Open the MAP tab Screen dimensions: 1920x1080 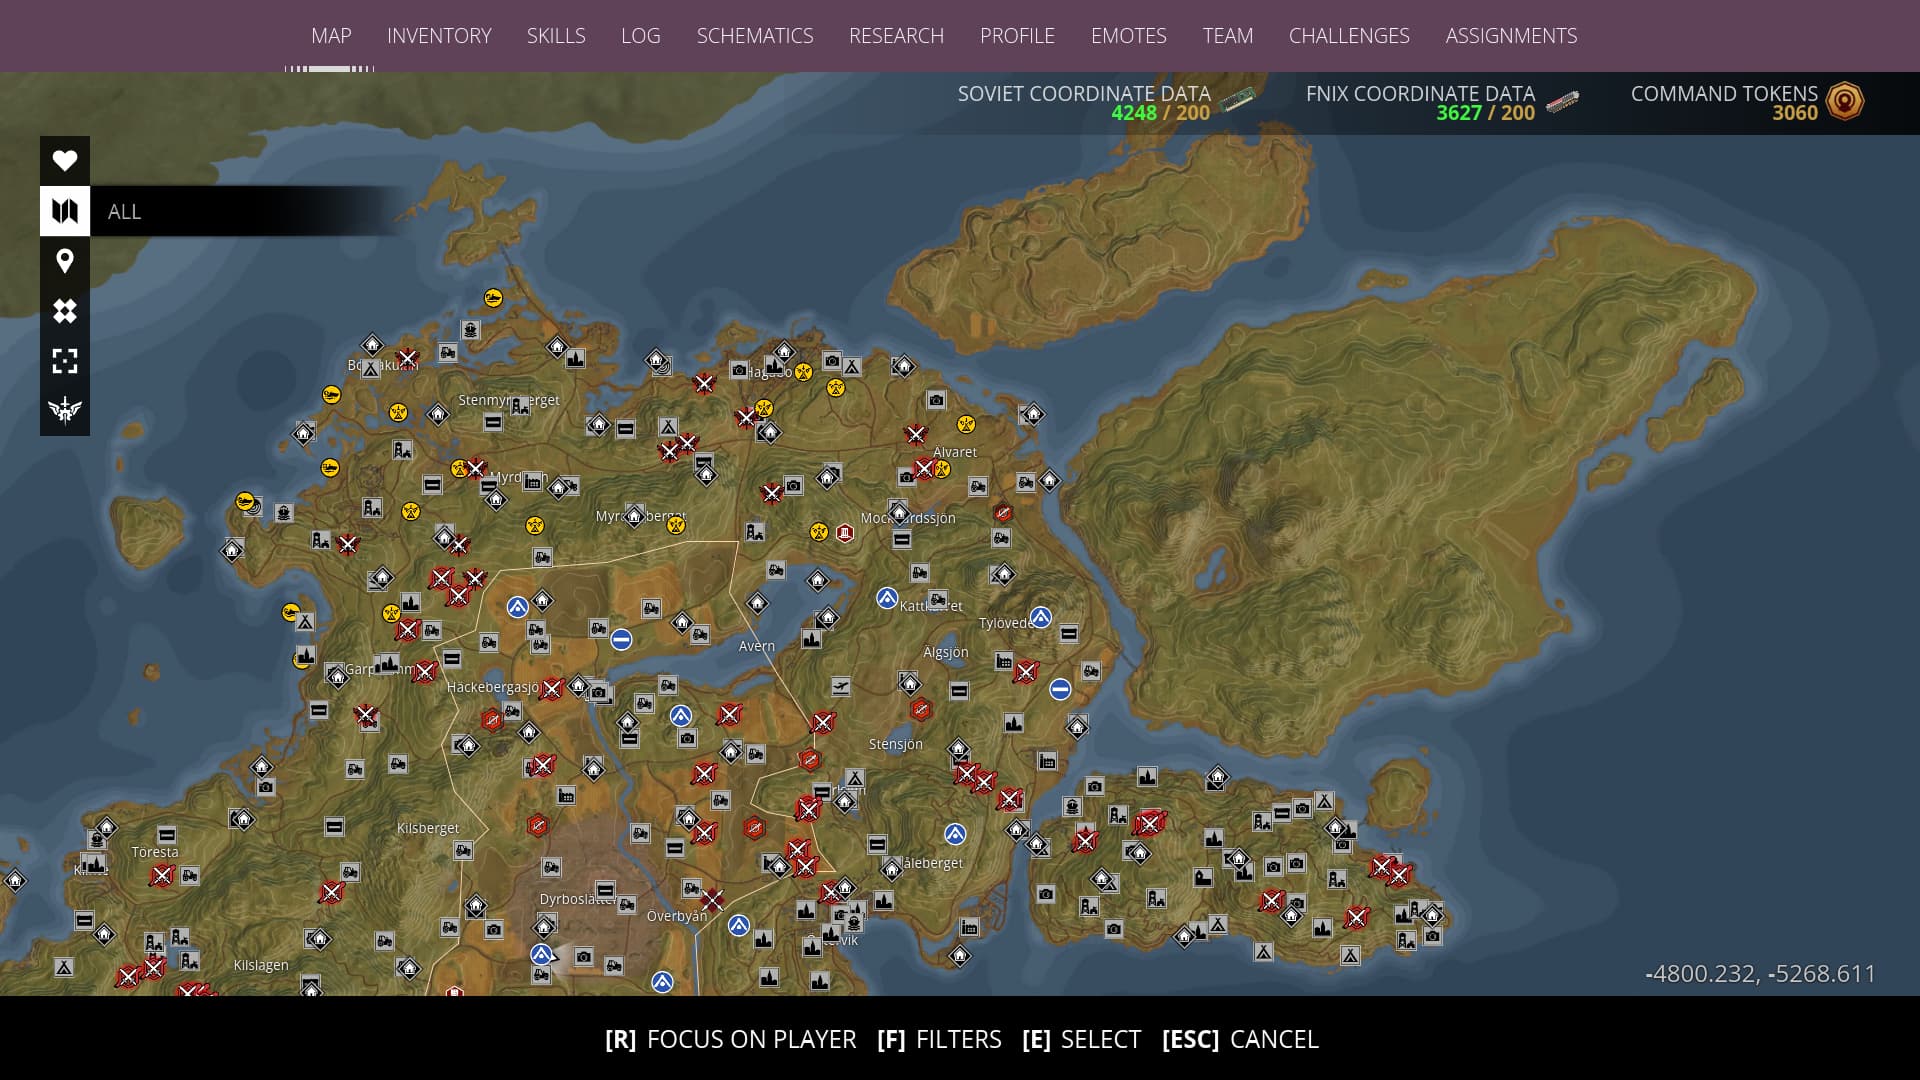tap(331, 36)
